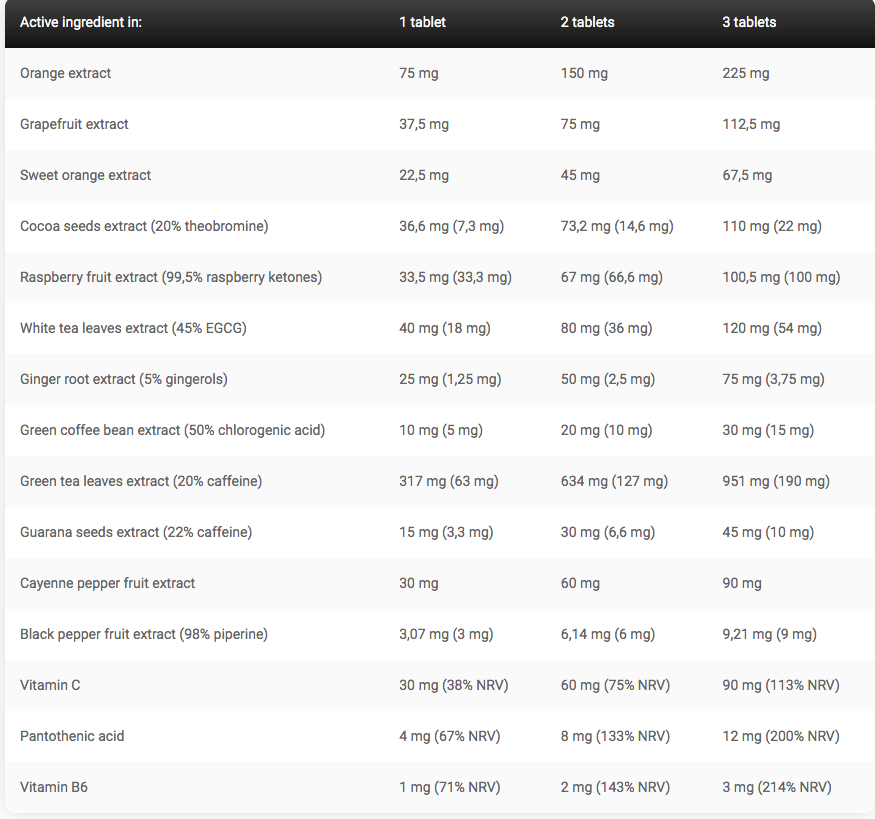Click the Grapefruit extract ingredient name
The image size is (875, 819).
(x=74, y=124)
